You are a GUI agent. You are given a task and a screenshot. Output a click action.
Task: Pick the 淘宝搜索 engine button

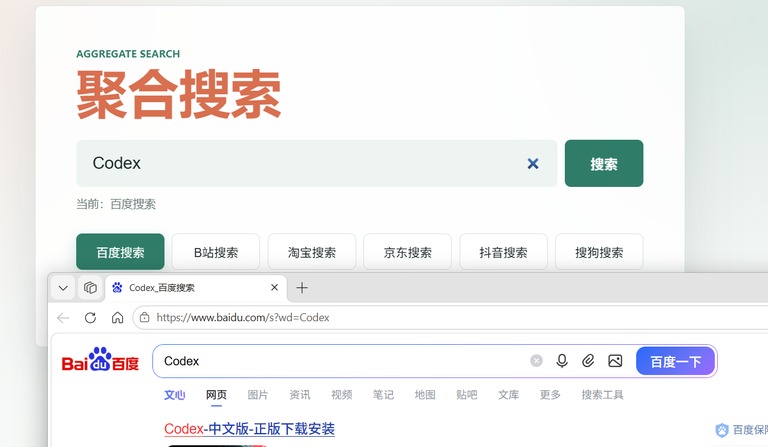pyautogui.click(x=312, y=252)
